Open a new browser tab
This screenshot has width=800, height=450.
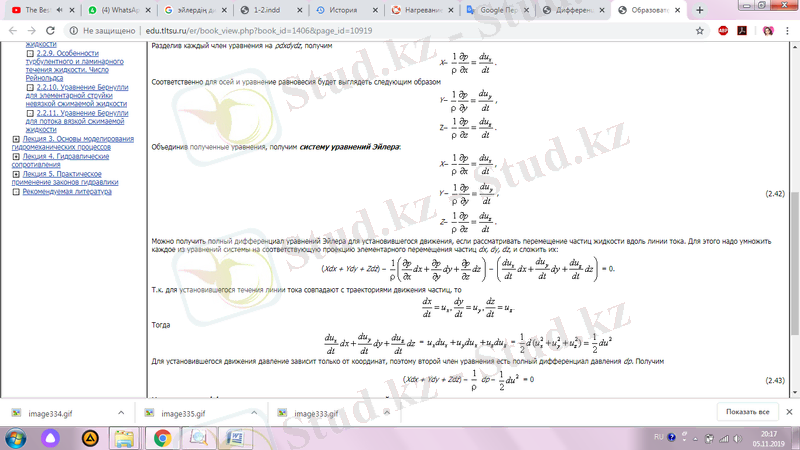click(x=699, y=10)
